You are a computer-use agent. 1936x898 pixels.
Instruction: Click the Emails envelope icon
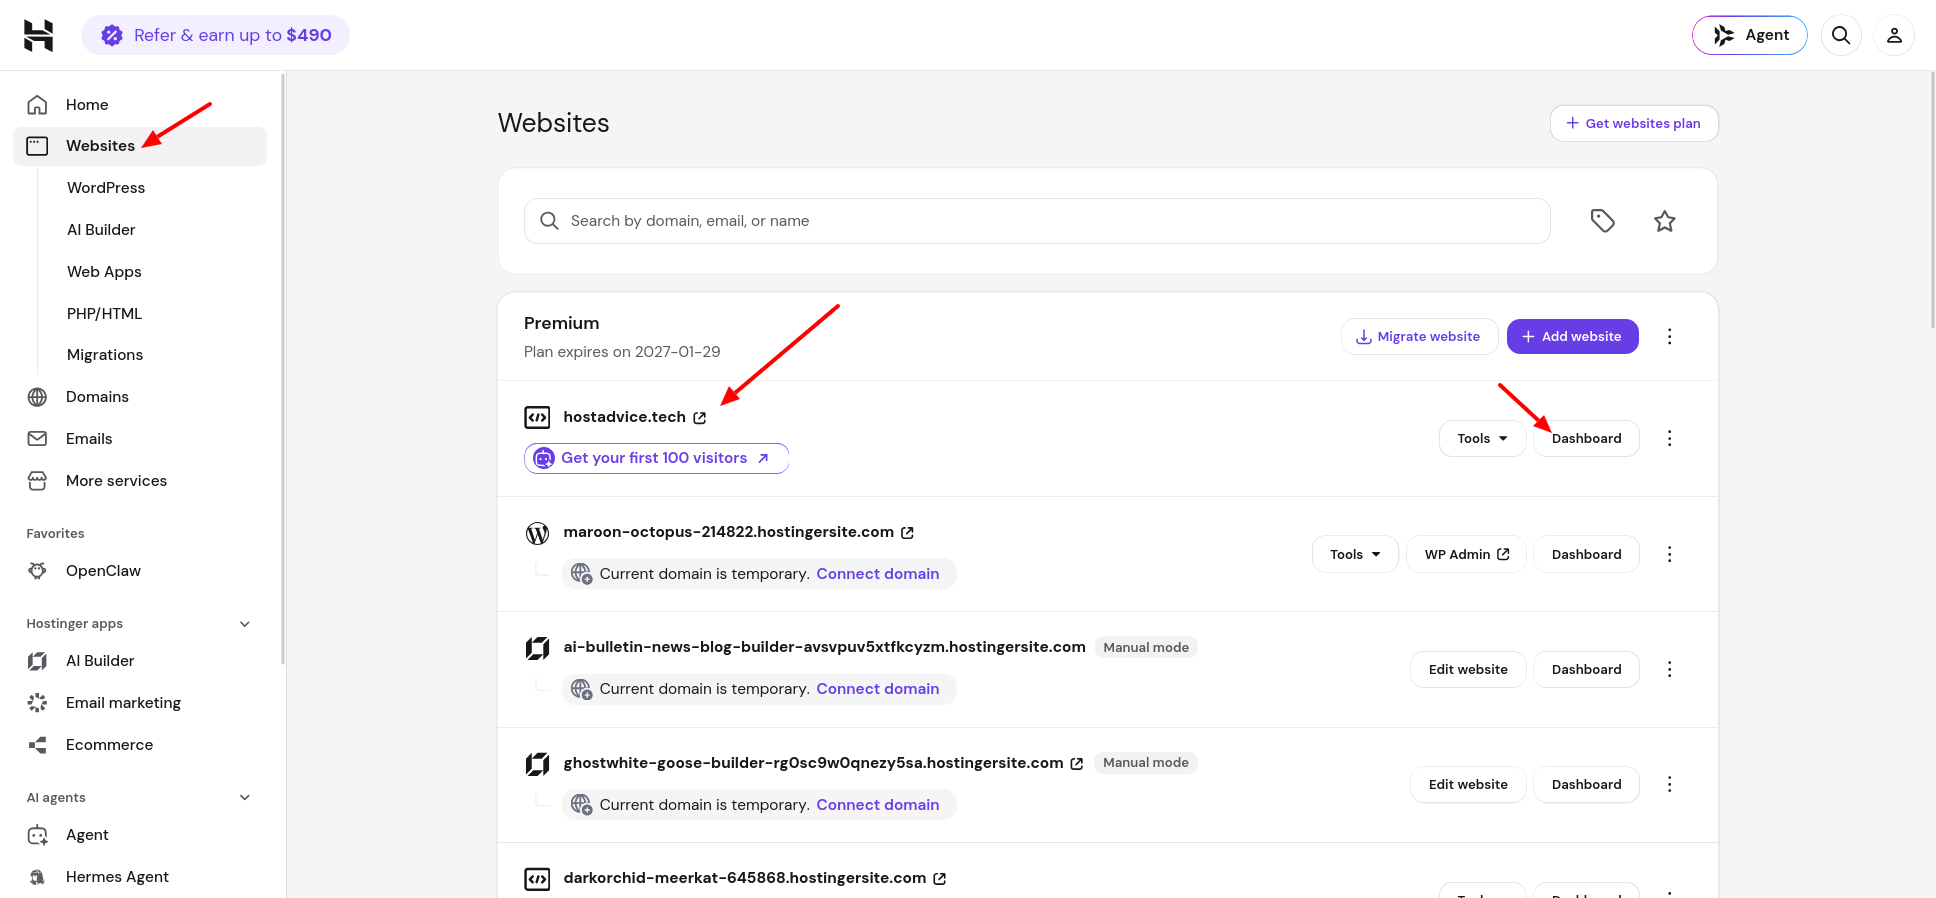(37, 439)
